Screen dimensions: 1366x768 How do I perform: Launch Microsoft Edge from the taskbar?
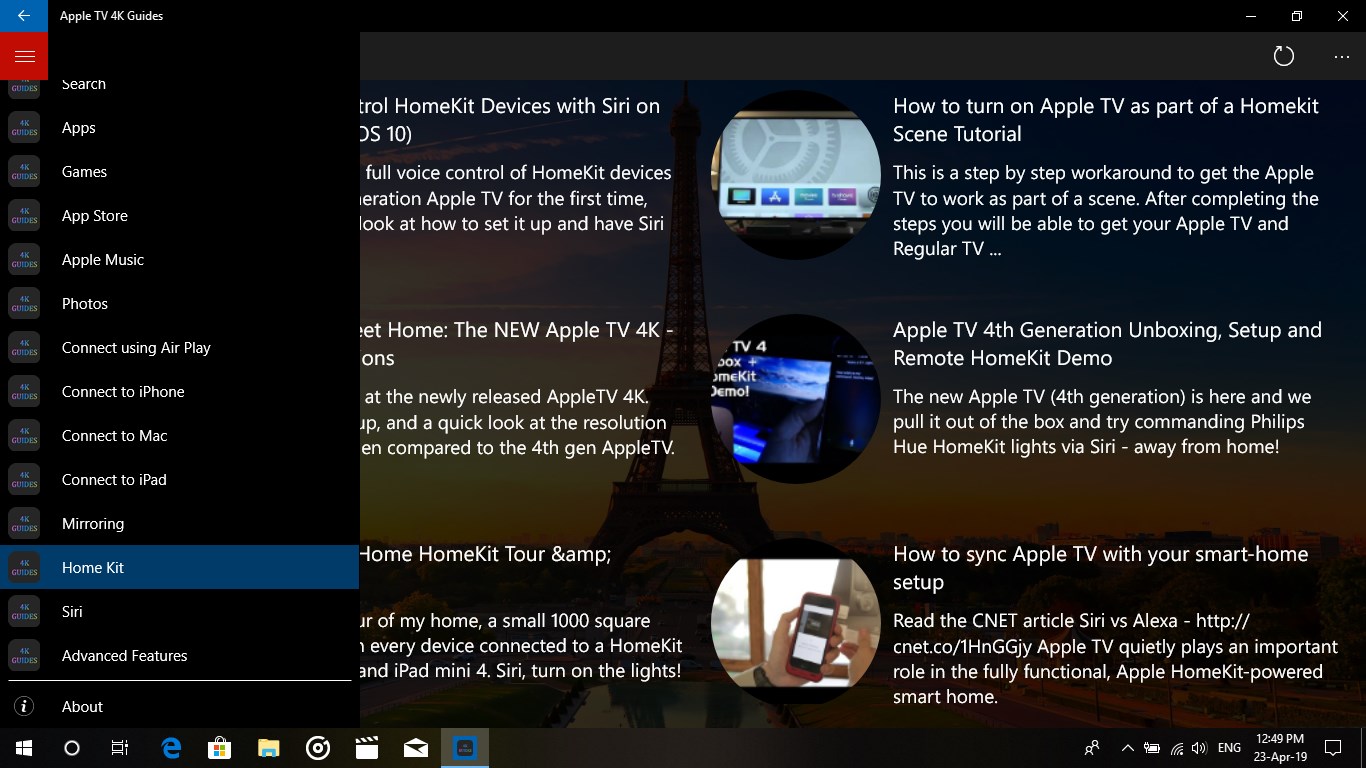click(171, 748)
